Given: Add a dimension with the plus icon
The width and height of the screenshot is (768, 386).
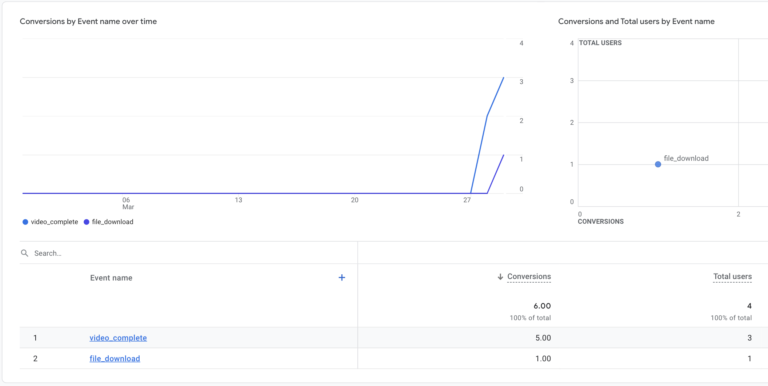Looking at the screenshot, I should click(x=342, y=278).
